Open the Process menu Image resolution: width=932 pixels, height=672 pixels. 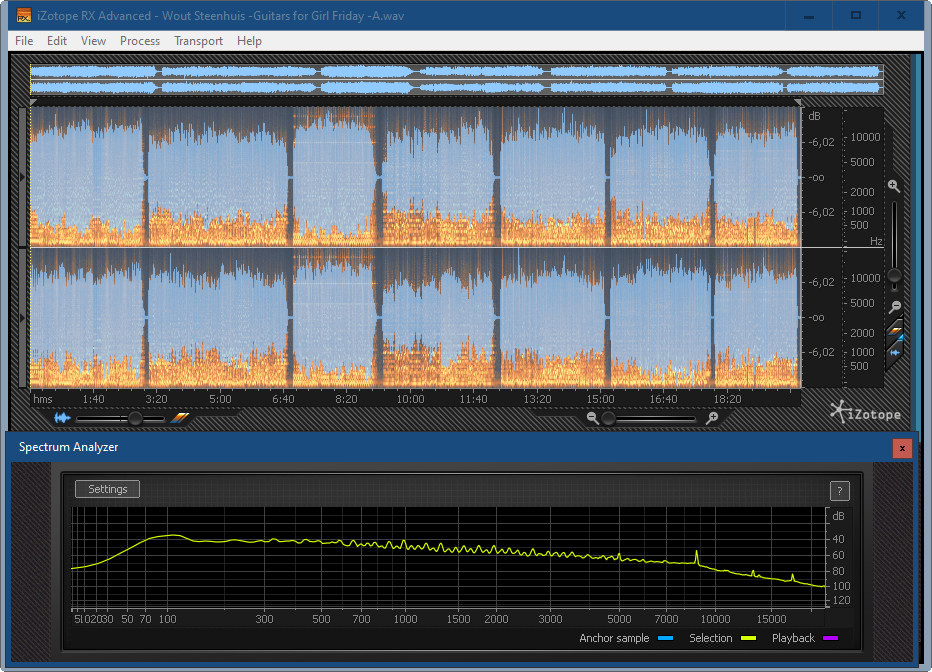coord(140,41)
